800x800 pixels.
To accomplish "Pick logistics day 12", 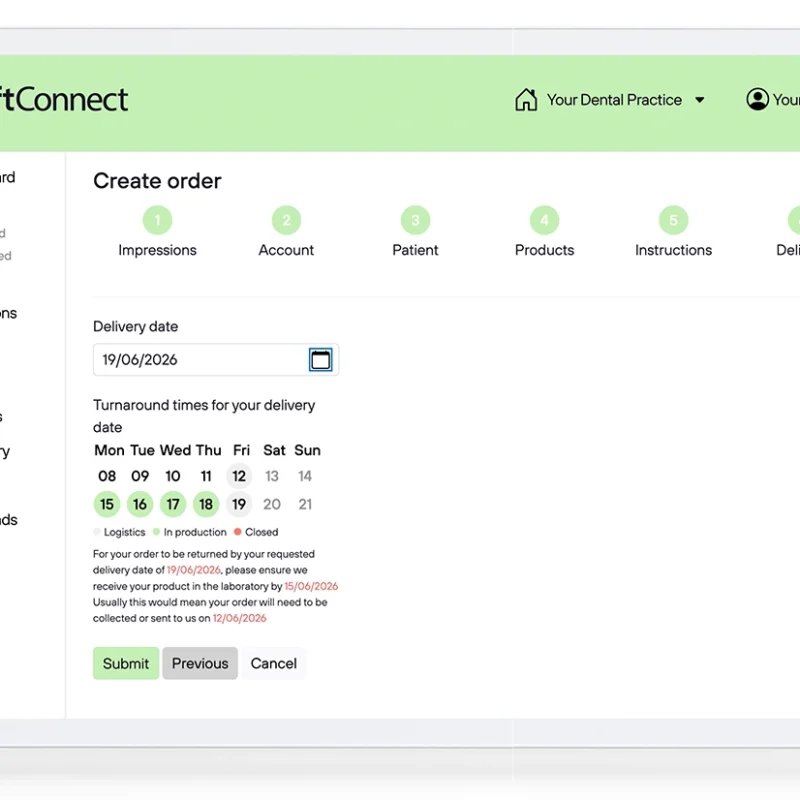I will click(x=239, y=476).
